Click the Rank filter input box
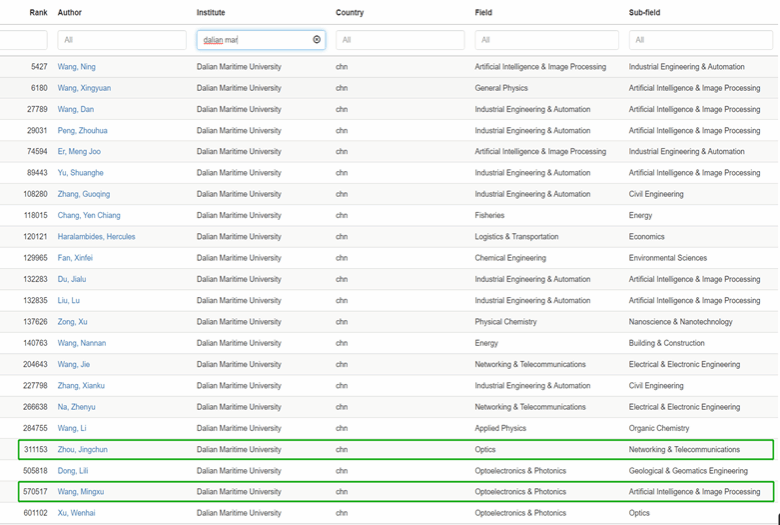 (23, 40)
